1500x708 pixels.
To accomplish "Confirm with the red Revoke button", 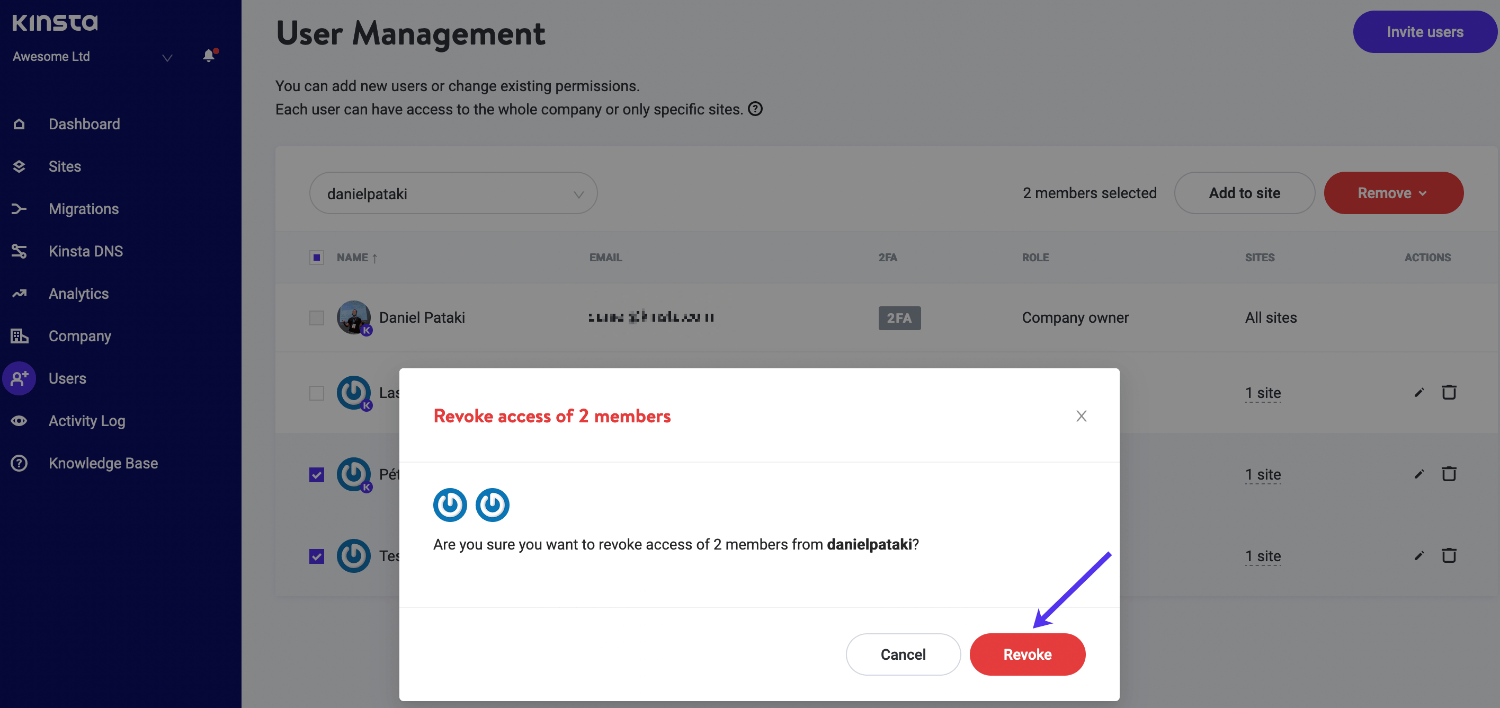I will (x=1027, y=654).
